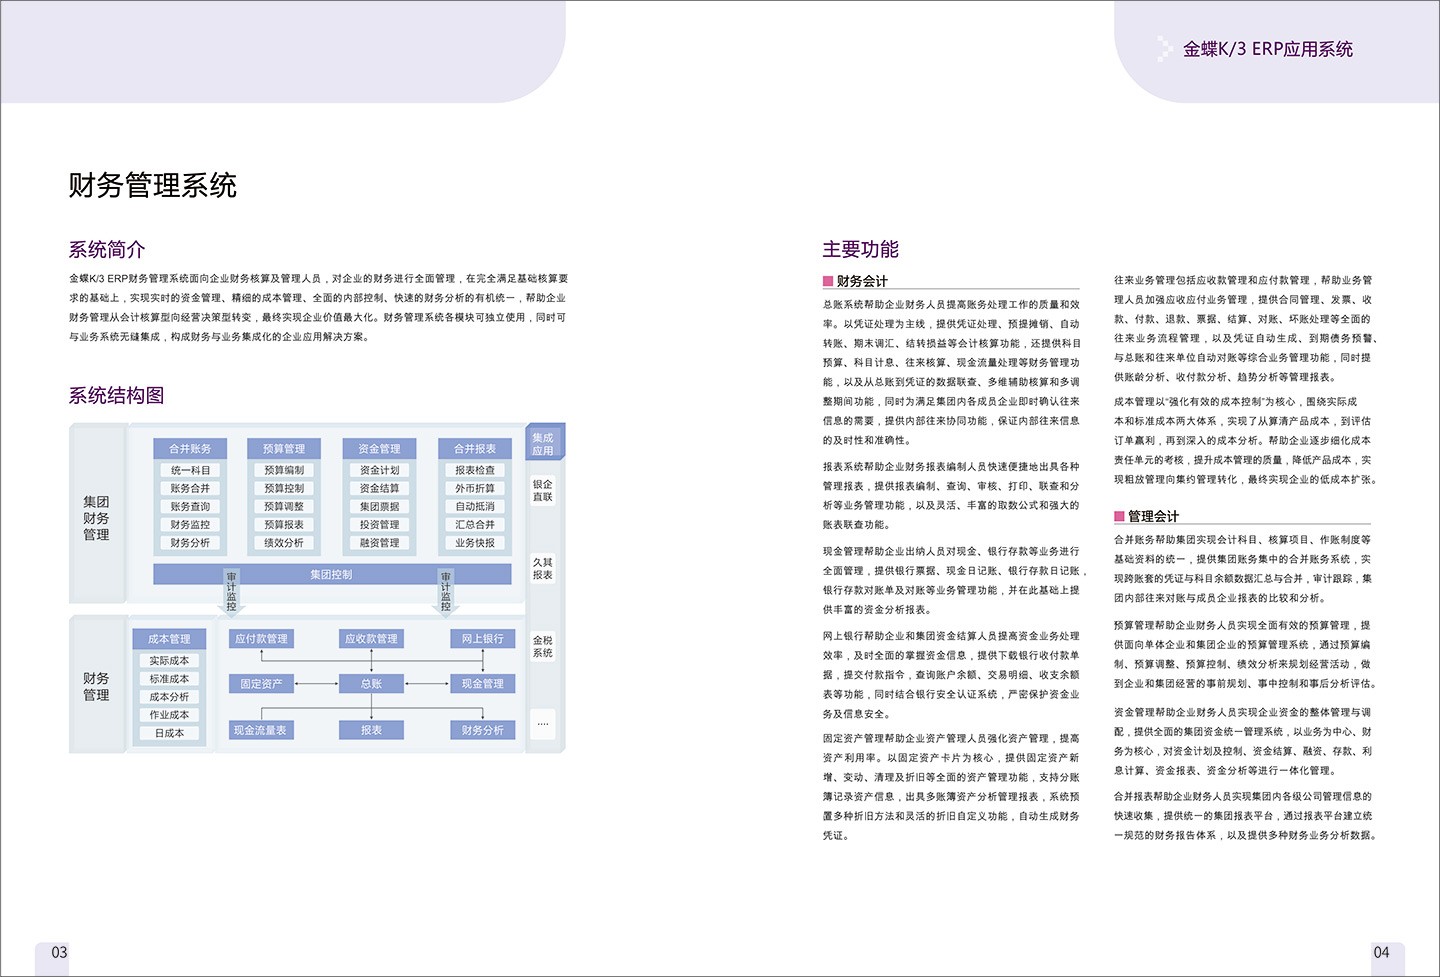The image size is (1440, 977).
Task: Click the 网上银行 box
Action: tap(483, 639)
